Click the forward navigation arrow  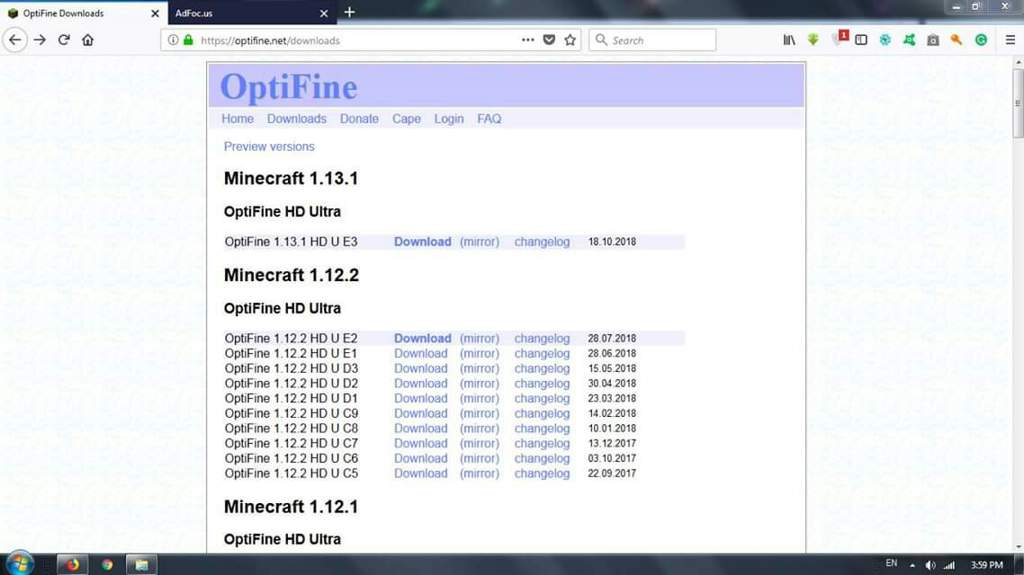pyautogui.click(x=40, y=40)
